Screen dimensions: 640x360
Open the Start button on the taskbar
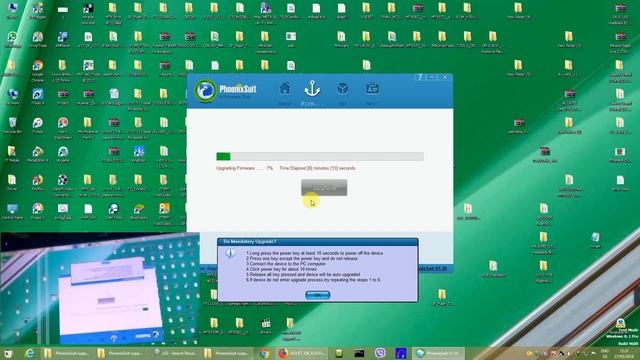(x=8, y=353)
